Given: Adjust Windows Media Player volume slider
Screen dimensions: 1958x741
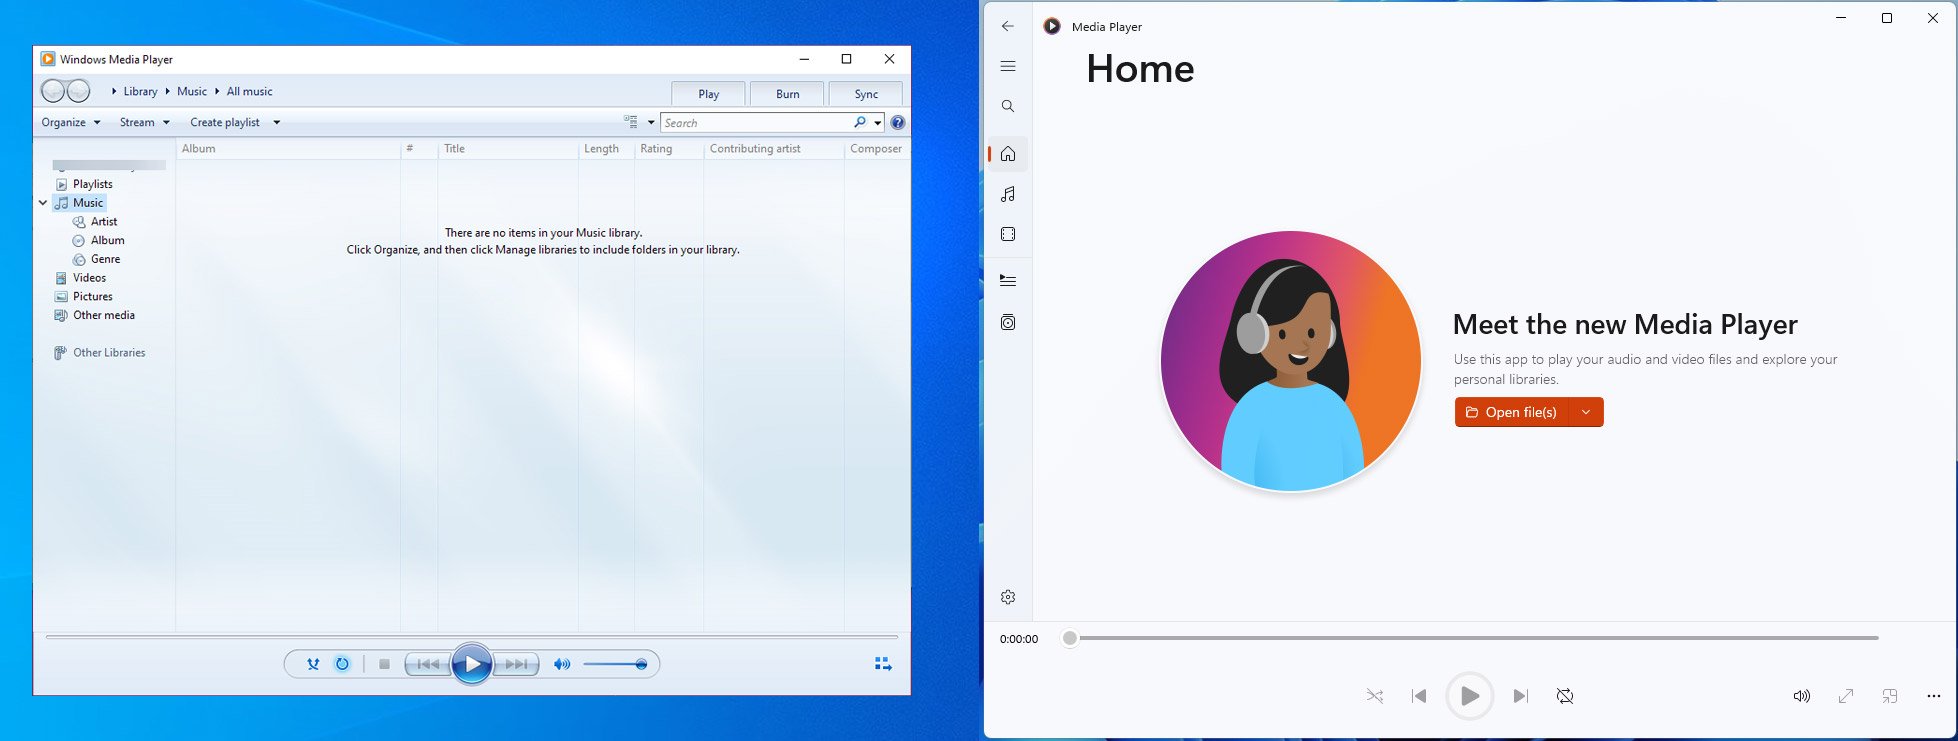Looking at the screenshot, I should [615, 664].
